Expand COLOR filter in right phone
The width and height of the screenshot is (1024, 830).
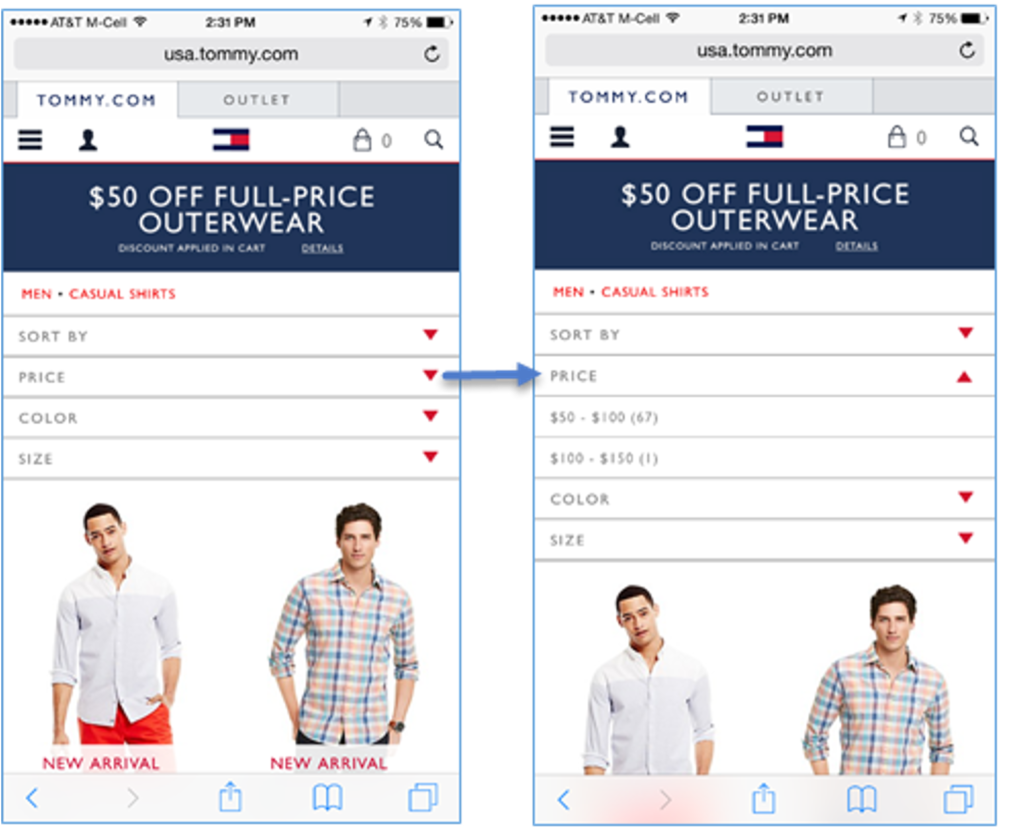tap(765, 499)
